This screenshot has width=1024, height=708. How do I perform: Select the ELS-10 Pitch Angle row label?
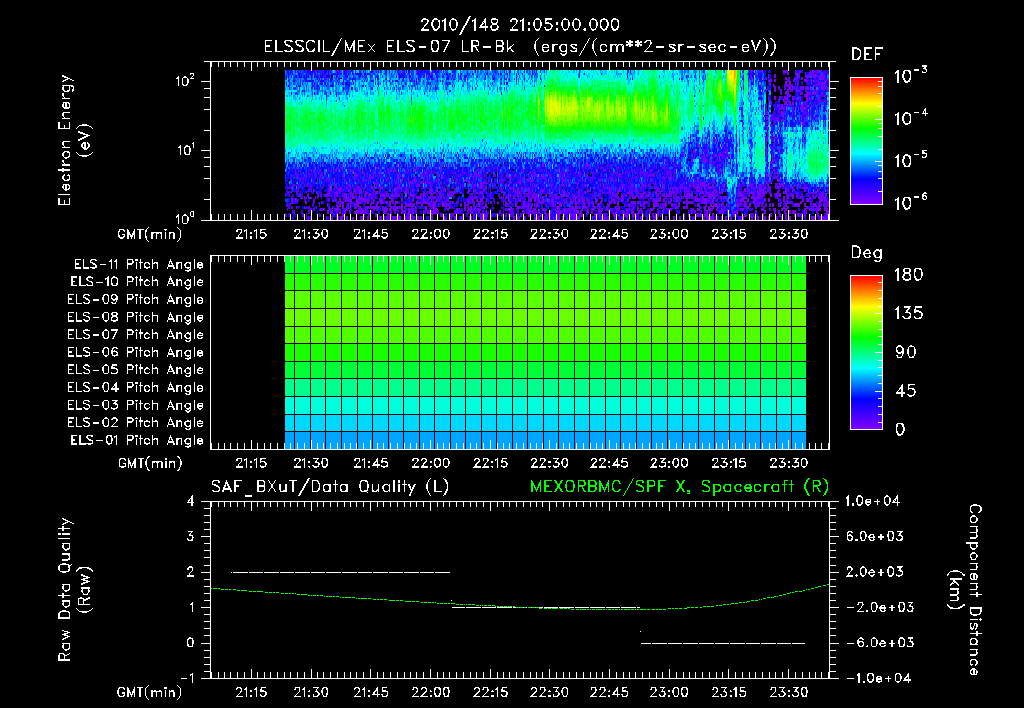137,282
